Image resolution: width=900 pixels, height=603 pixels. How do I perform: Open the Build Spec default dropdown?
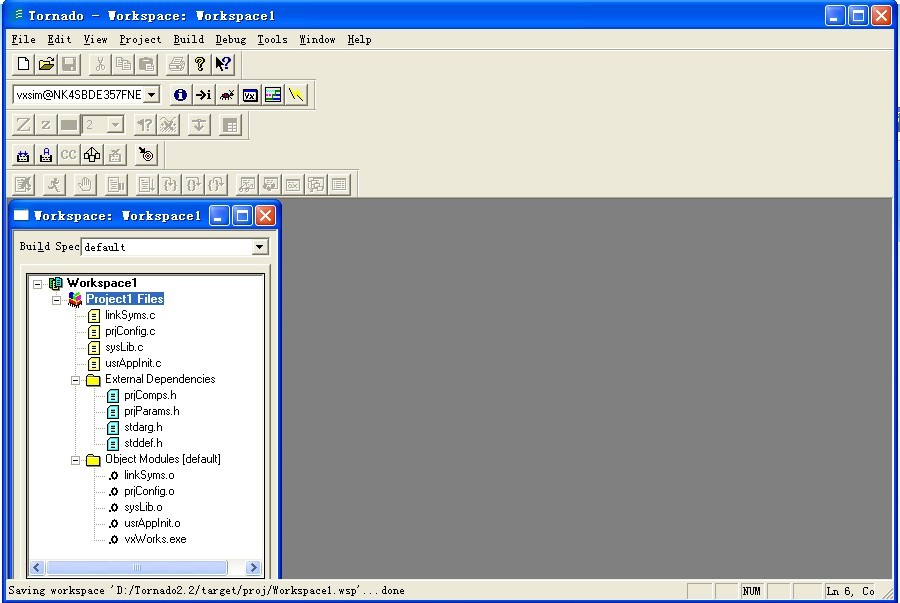[x=259, y=247]
